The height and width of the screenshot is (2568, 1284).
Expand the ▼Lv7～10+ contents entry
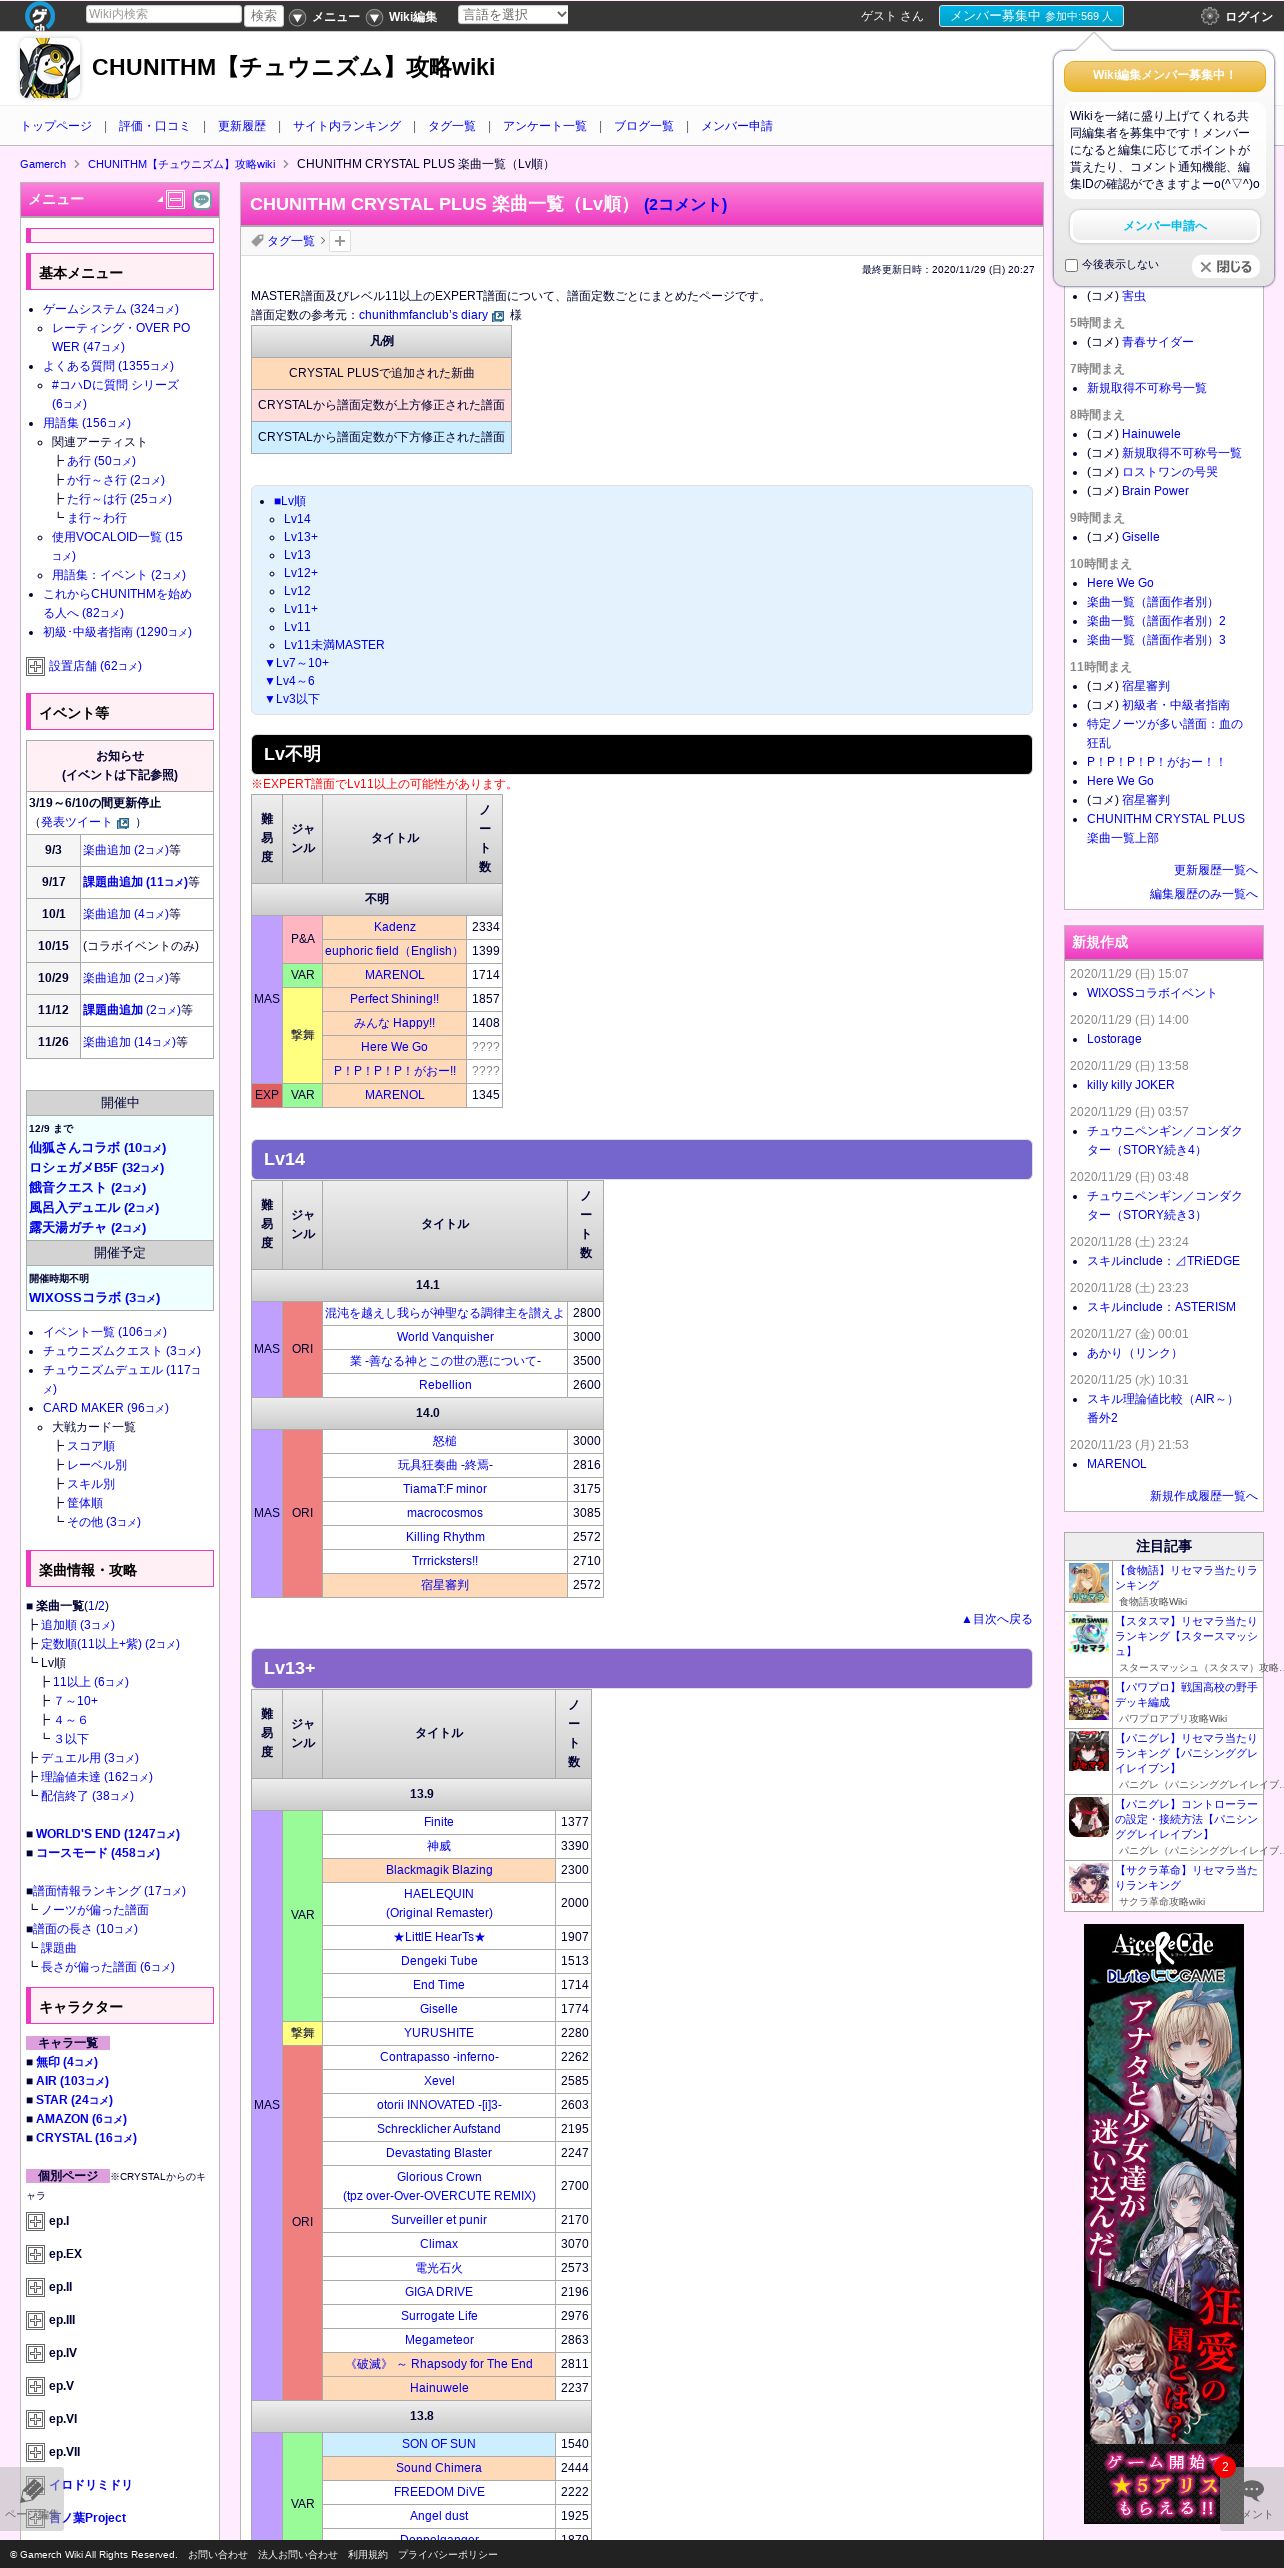coord(296,663)
